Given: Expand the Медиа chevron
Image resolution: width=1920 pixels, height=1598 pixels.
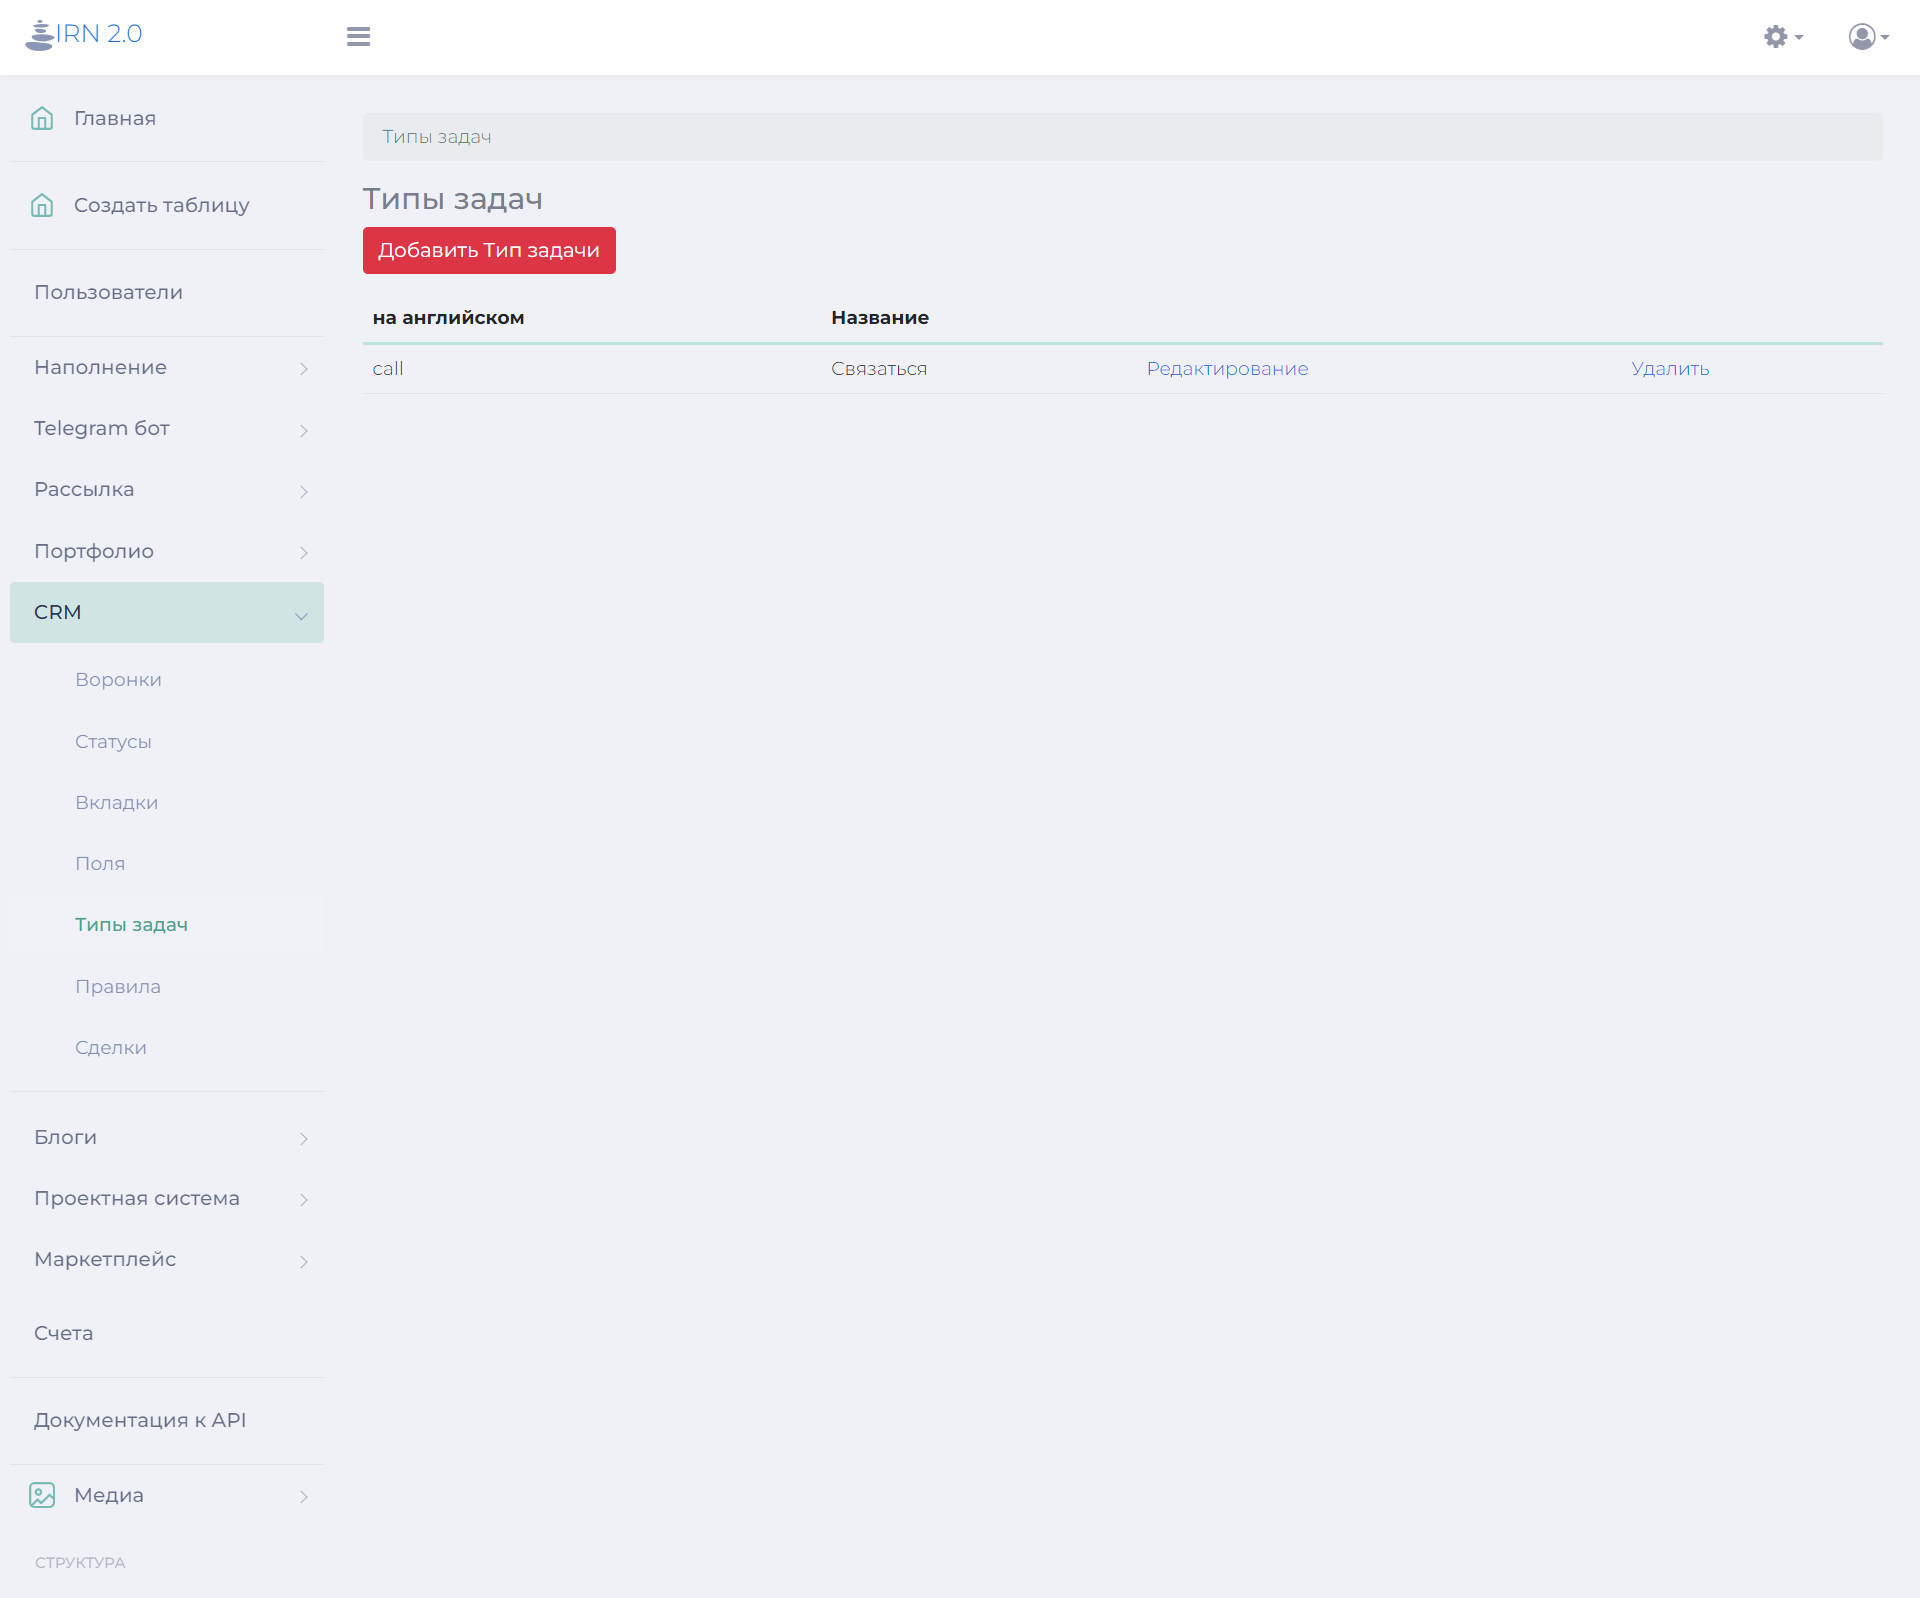Looking at the screenshot, I should [x=303, y=1496].
